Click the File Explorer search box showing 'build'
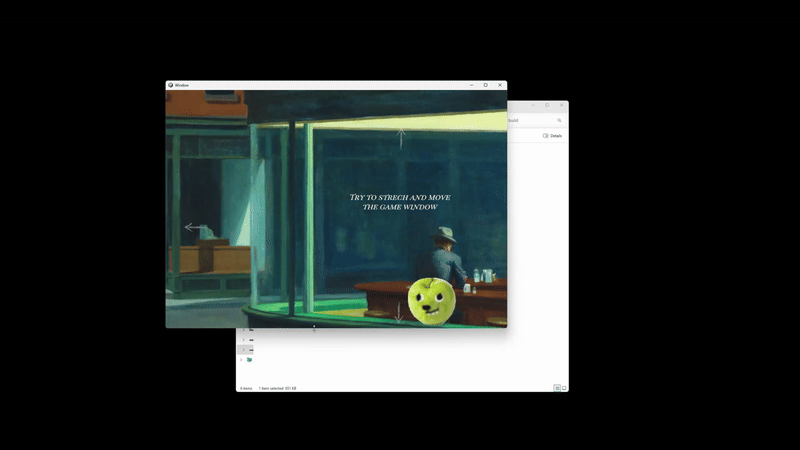The width and height of the screenshot is (800, 450). point(536,120)
